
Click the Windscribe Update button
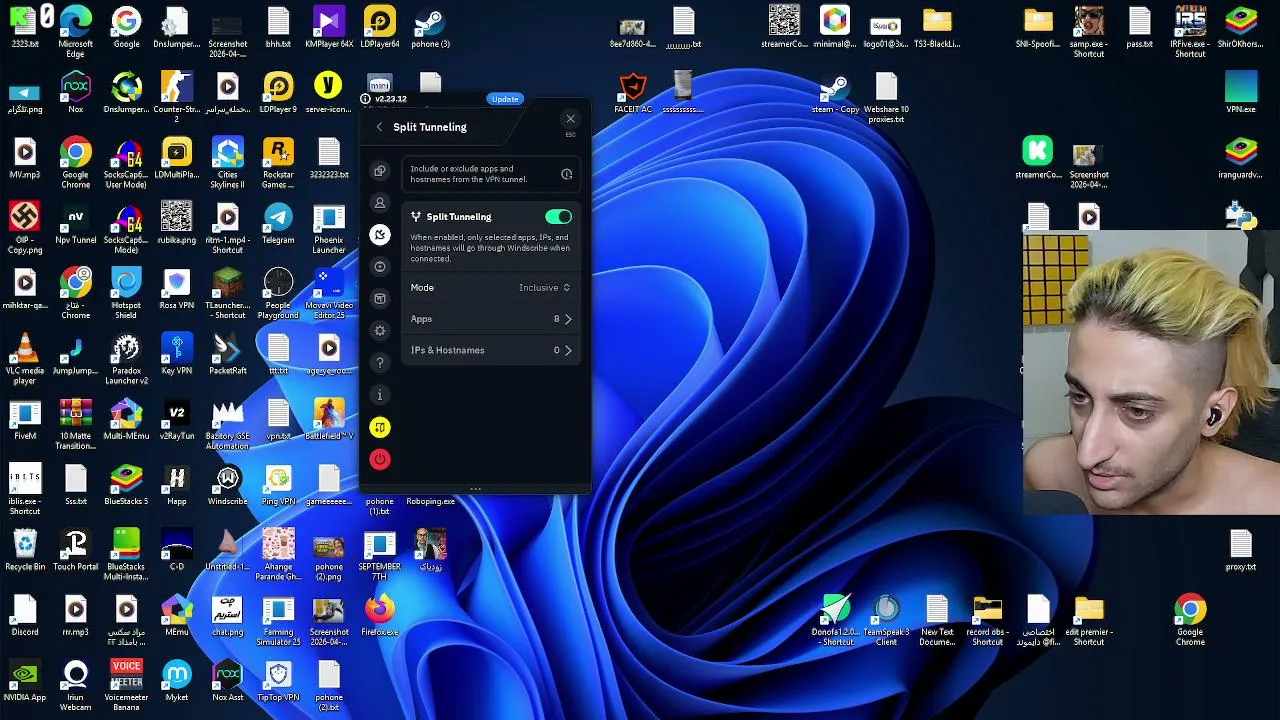[505, 99]
